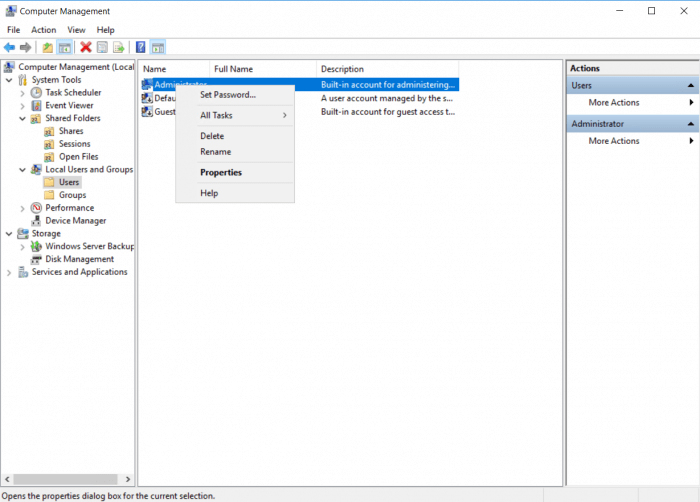
Task: Select the Guest user account icon
Action: [147, 112]
